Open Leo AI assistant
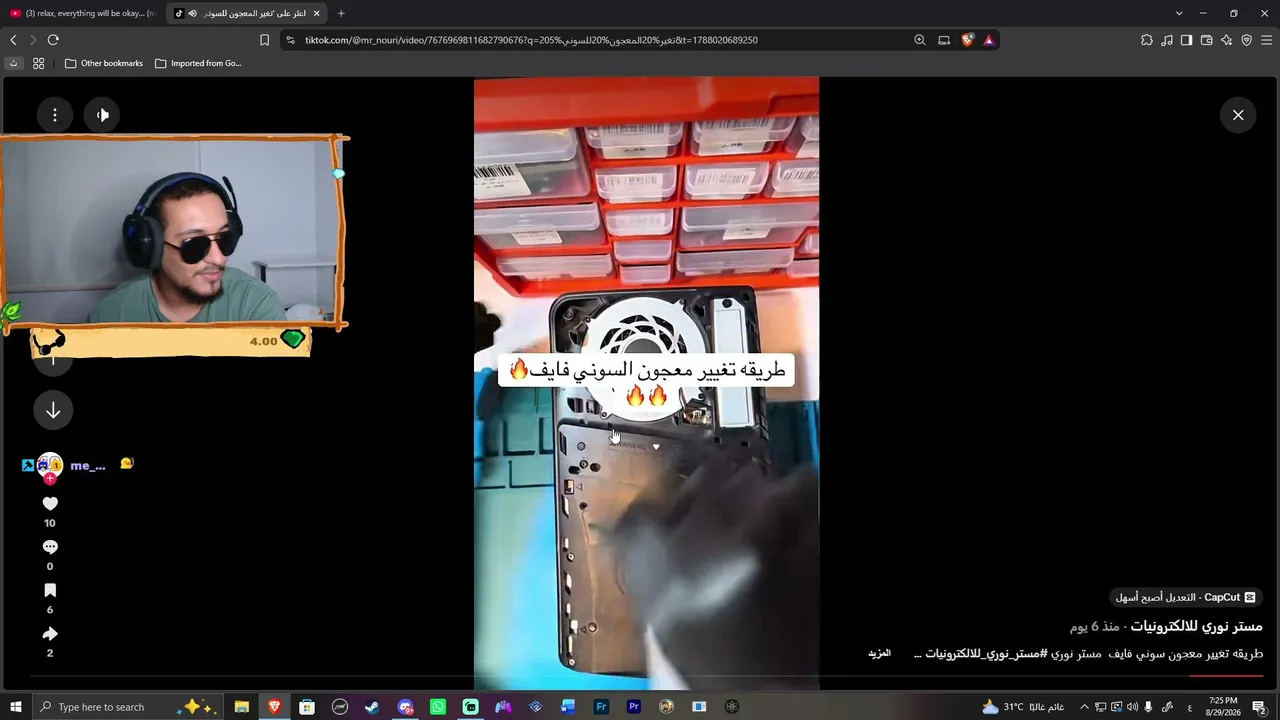Image resolution: width=1280 pixels, height=720 pixels. 1226,40
